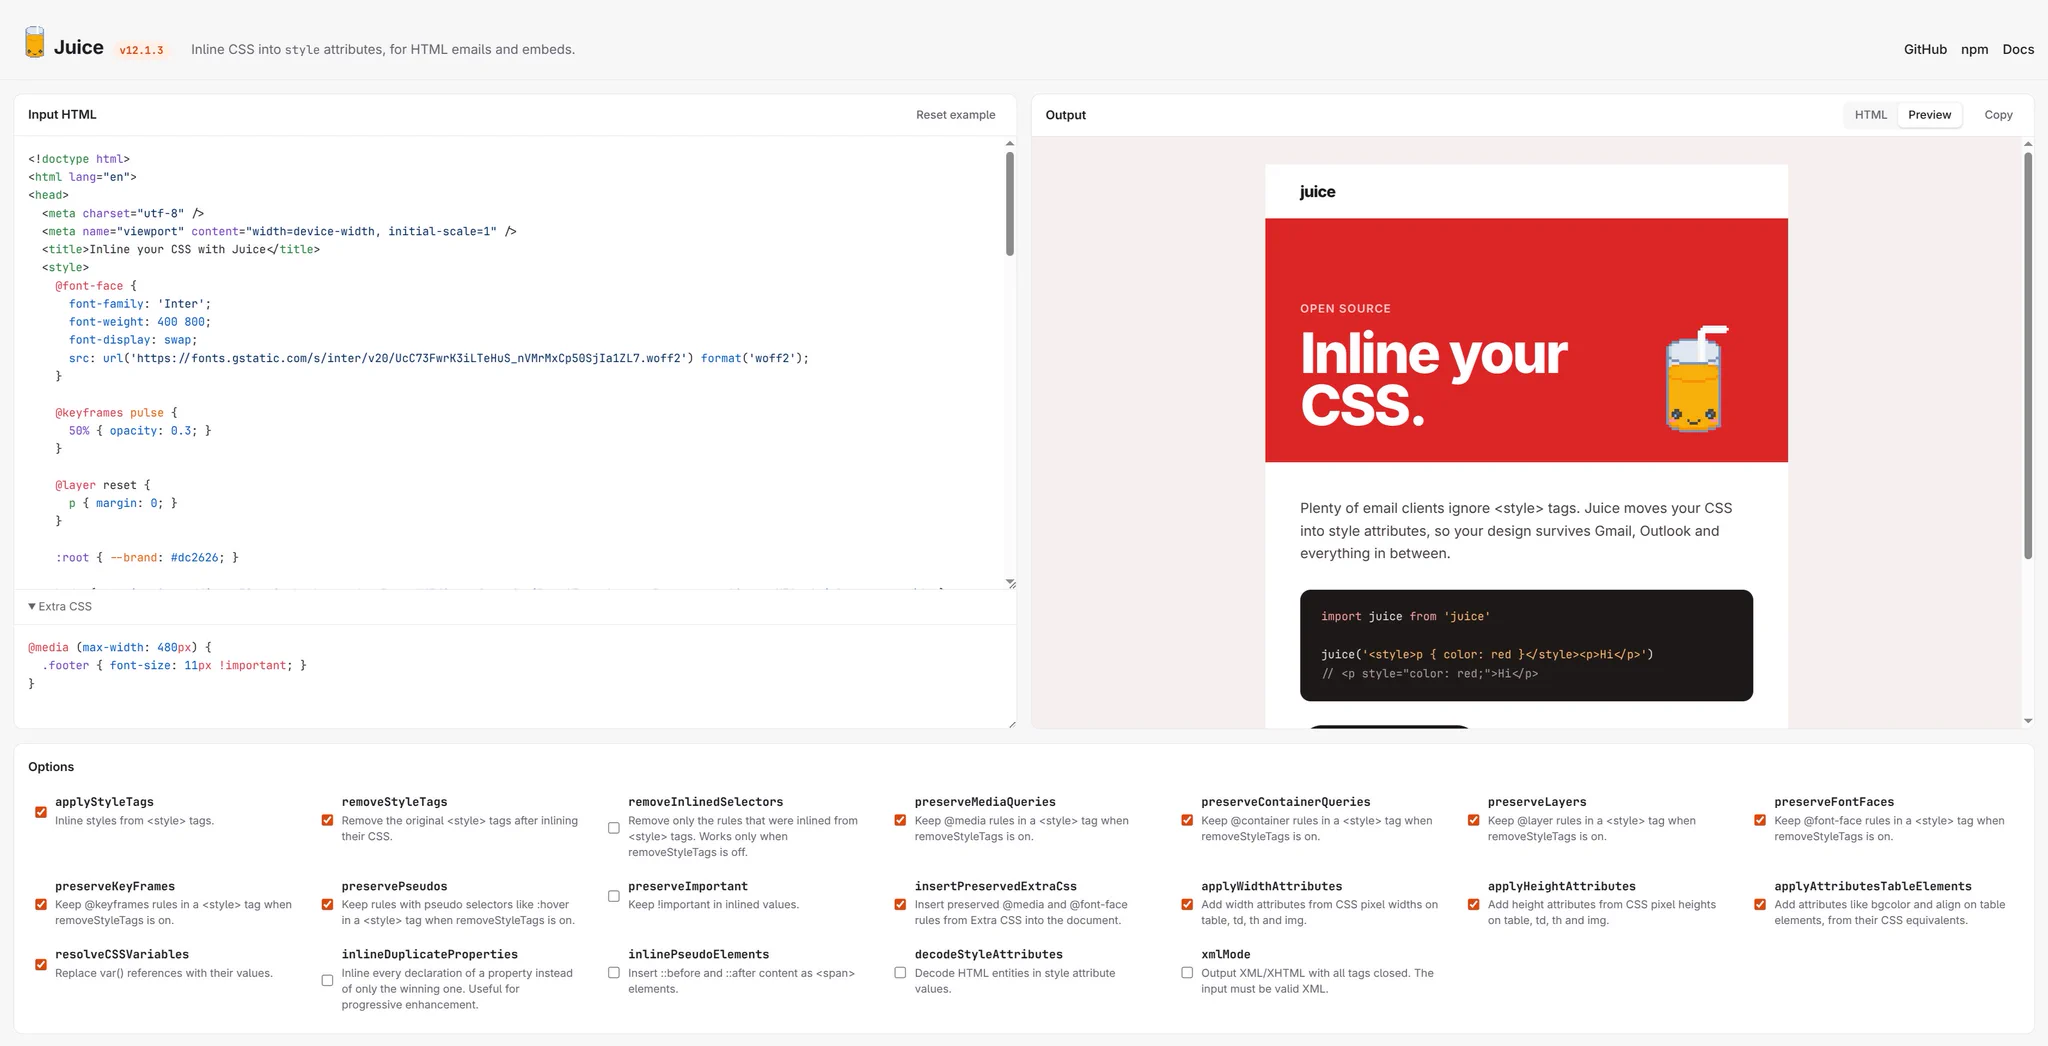The width and height of the screenshot is (2048, 1046).
Task: Disable the removeStyleTags option
Action: 327,820
